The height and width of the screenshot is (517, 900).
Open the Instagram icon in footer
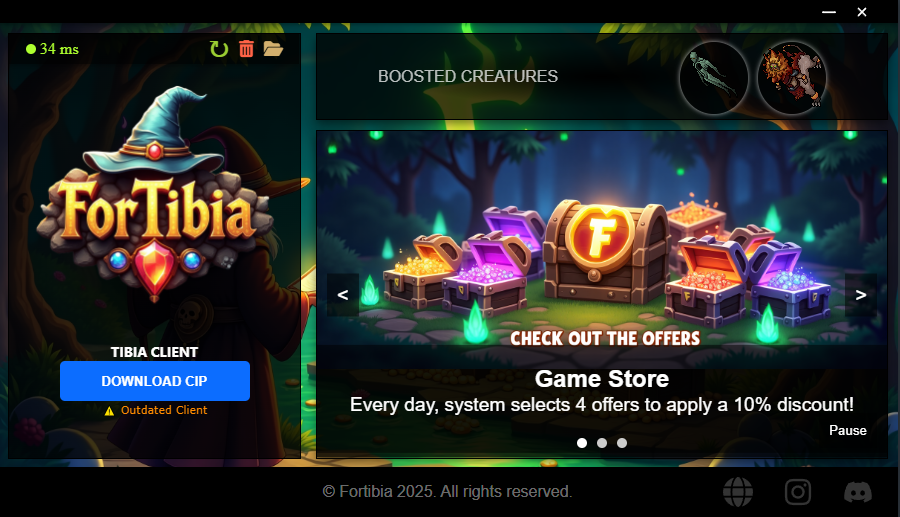(798, 492)
